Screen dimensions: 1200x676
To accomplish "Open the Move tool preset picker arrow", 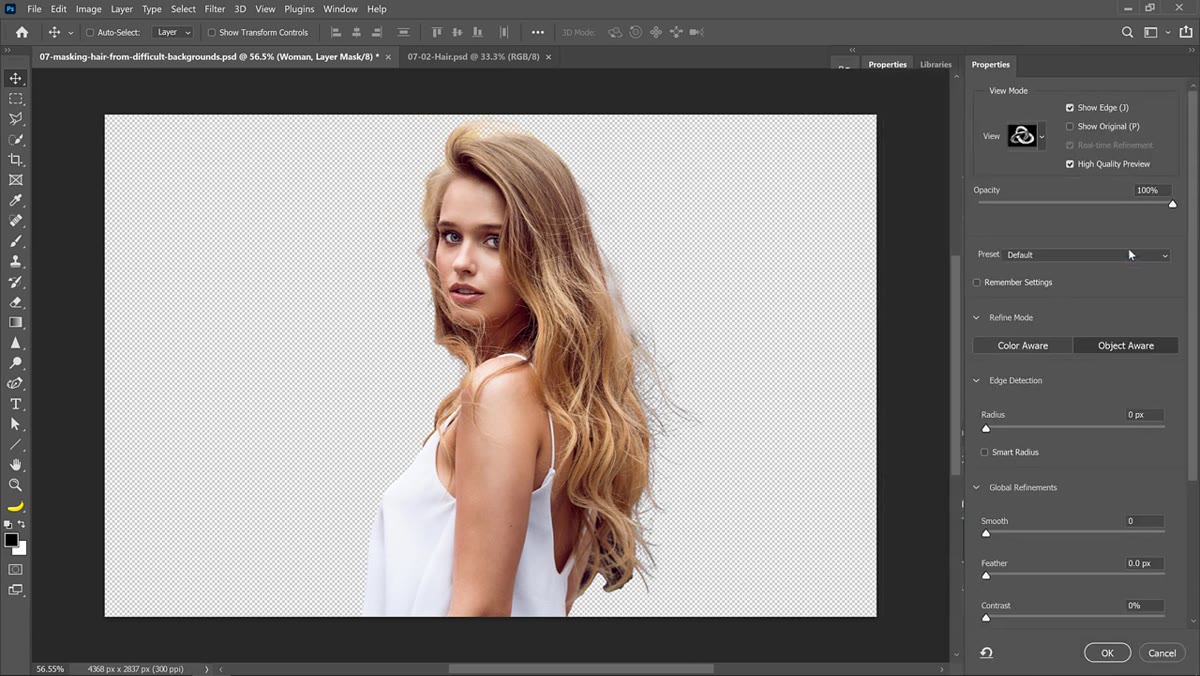I will pos(70,33).
